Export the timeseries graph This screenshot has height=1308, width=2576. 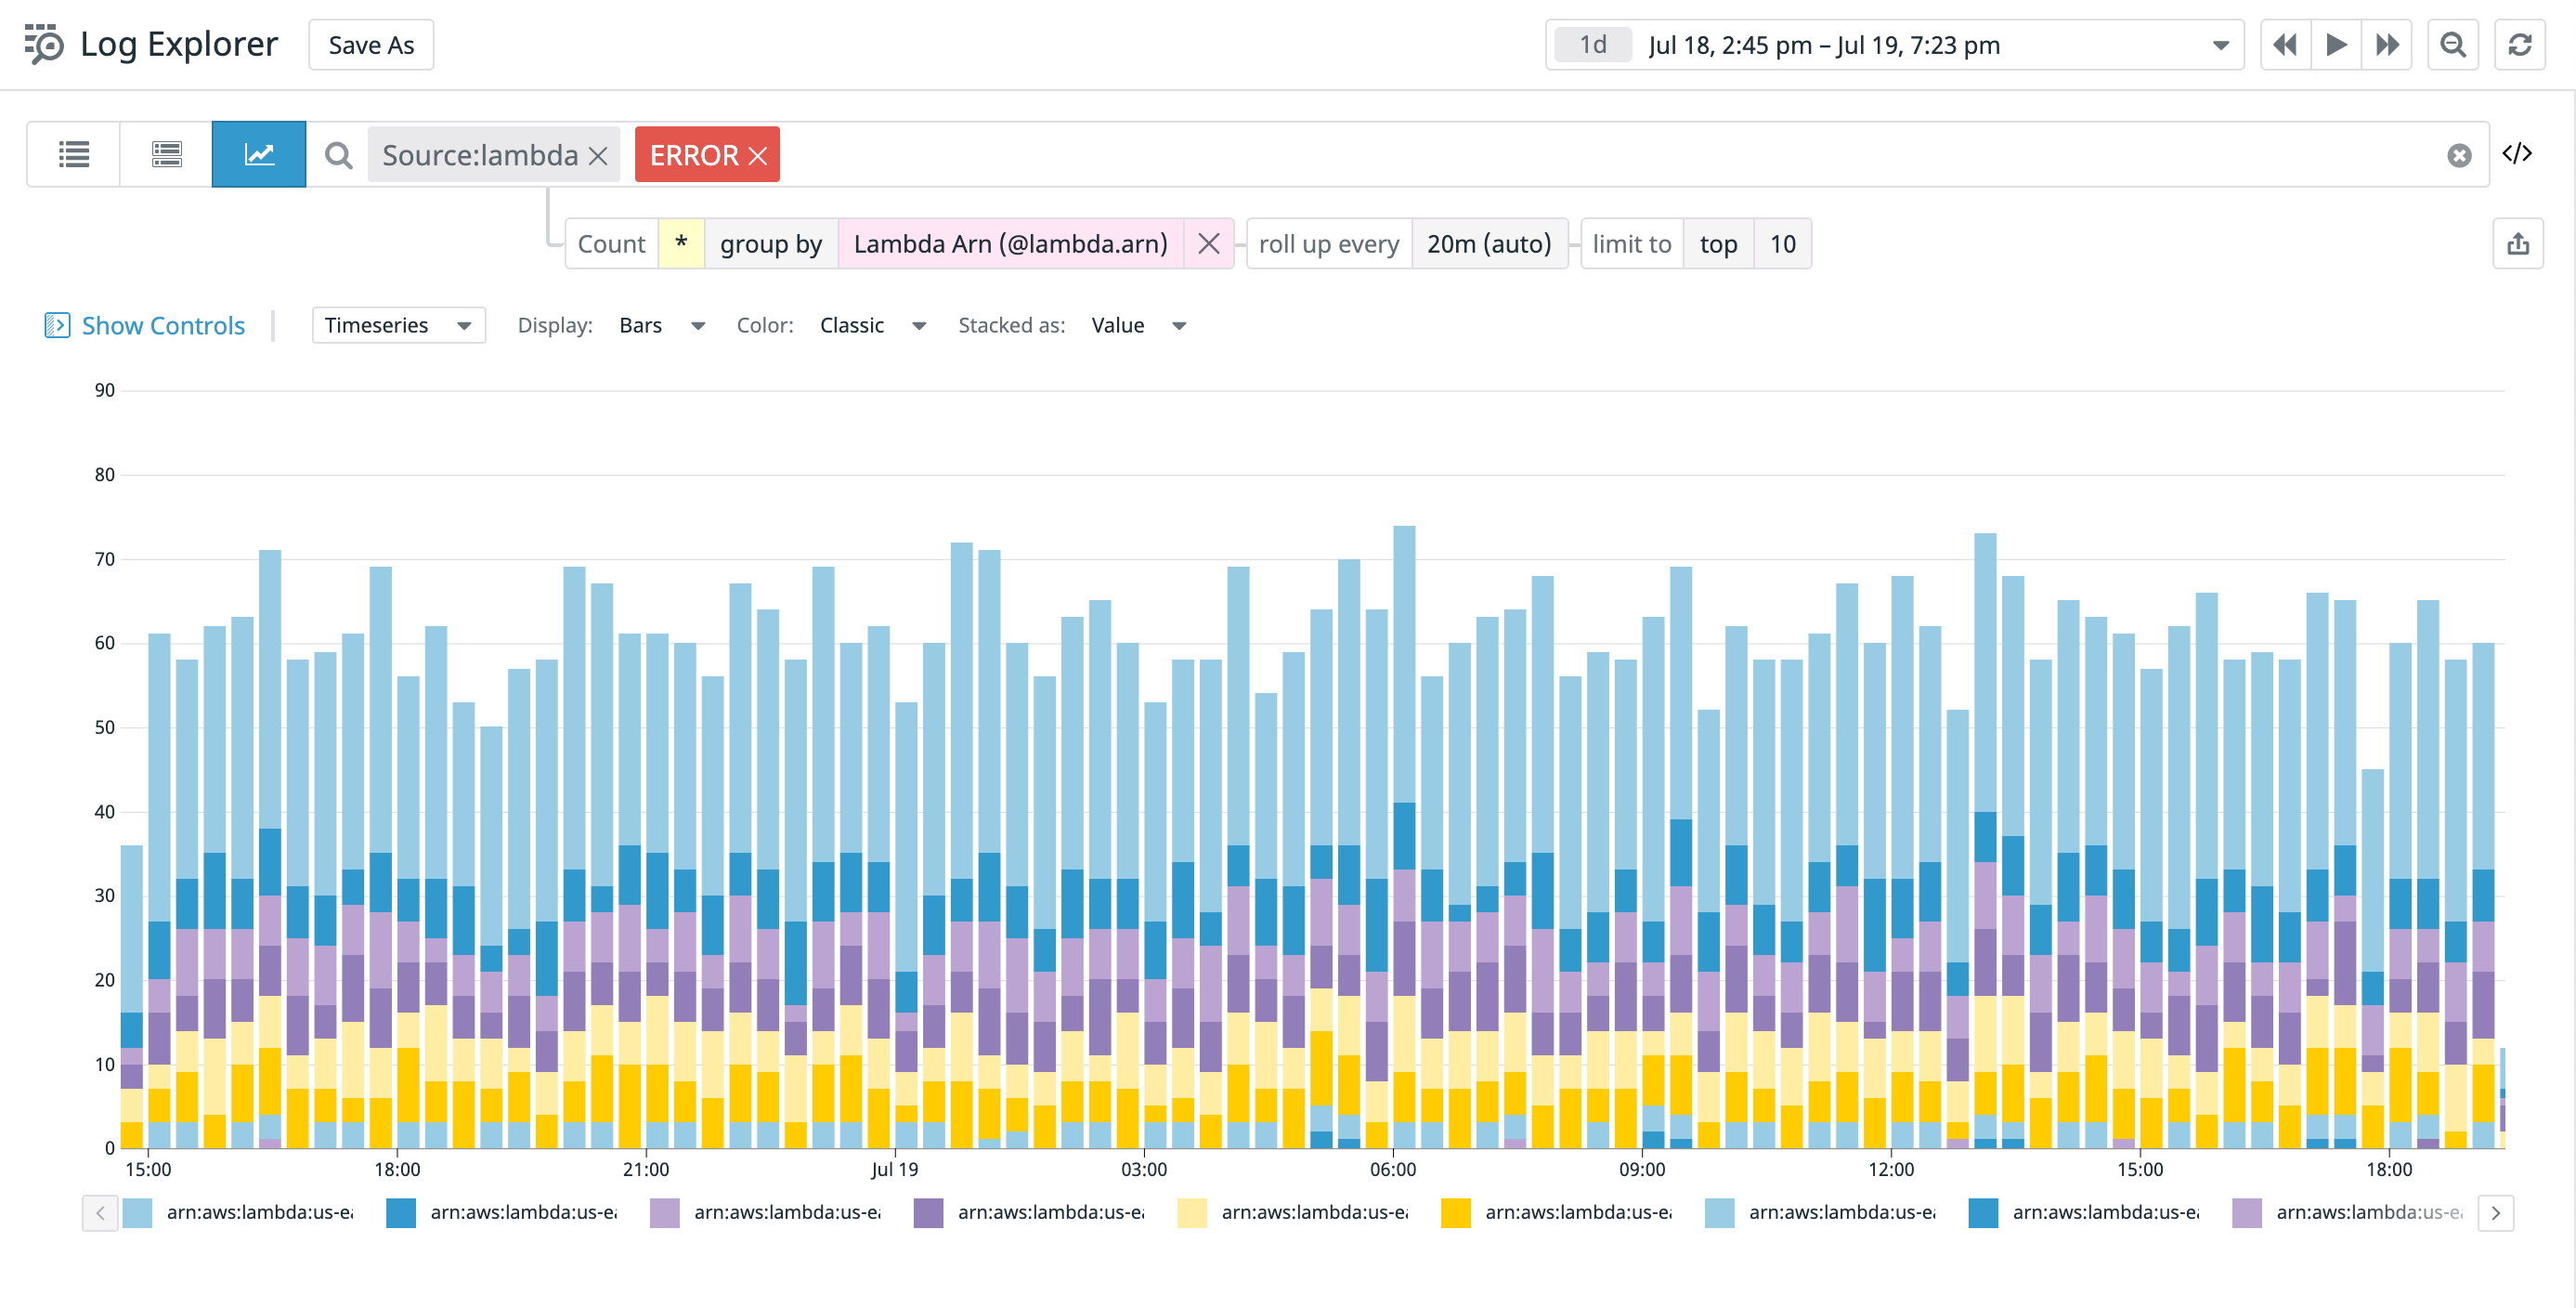pos(2519,242)
